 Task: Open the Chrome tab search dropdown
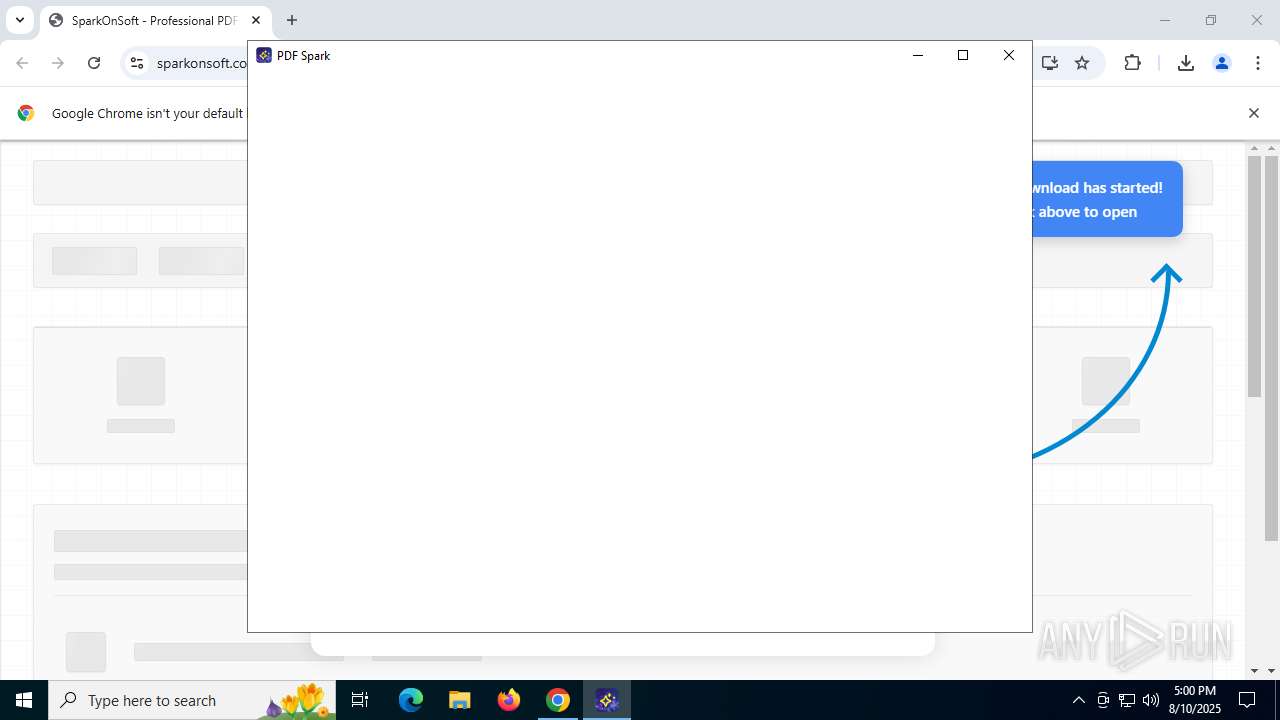(x=19, y=20)
